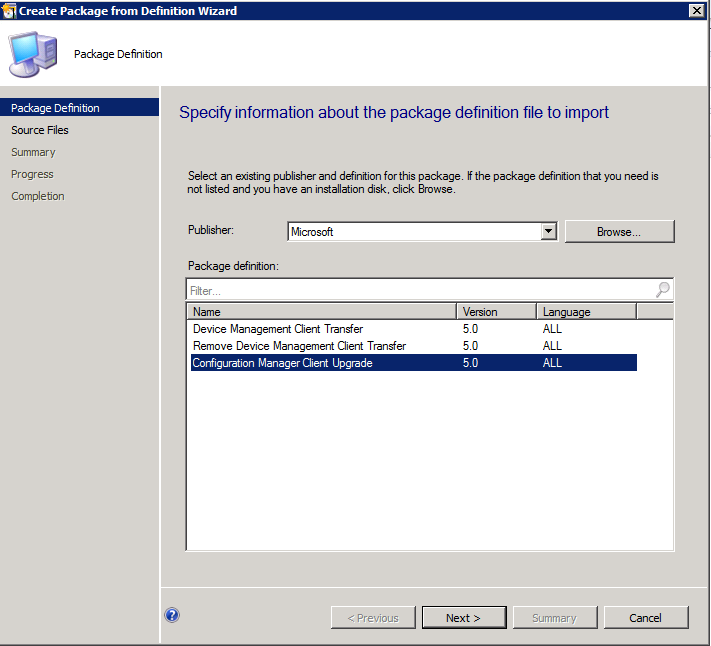Click ALL language of Remove Device Management row
This screenshot has width=711, height=646.
point(552,346)
